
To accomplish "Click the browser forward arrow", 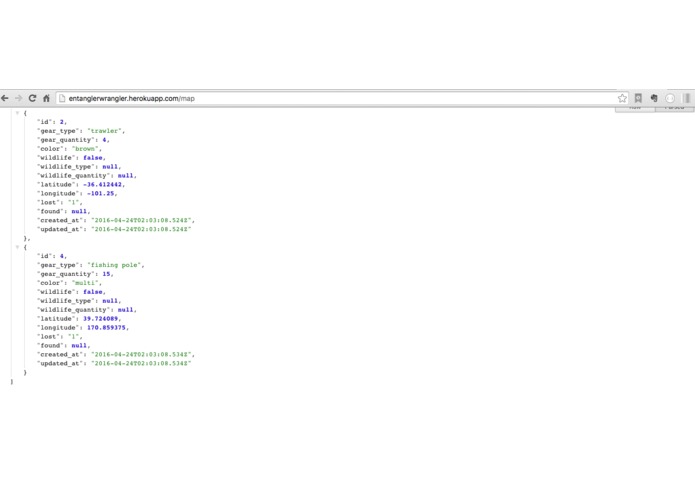I will tap(19, 98).
